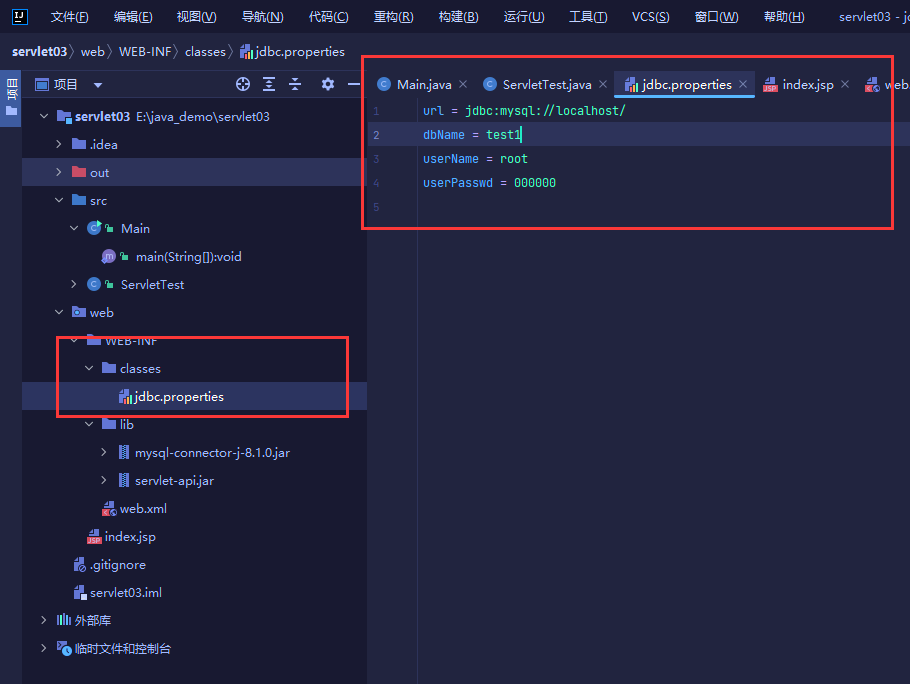Hide the project panel with minus icon

click(x=353, y=84)
